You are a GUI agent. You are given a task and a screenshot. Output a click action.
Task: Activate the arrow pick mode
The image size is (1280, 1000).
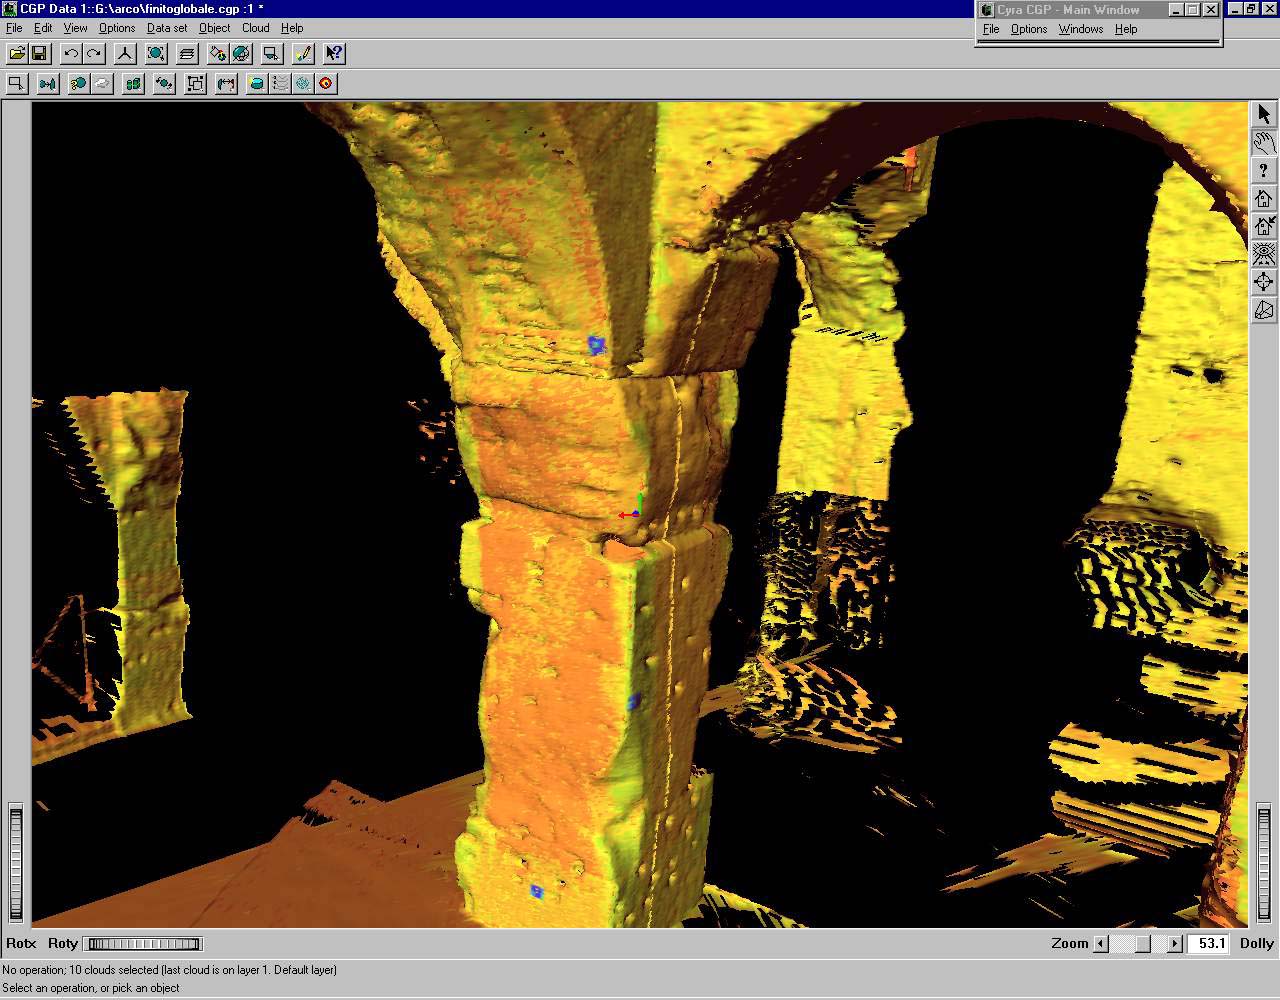click(1264, 114)
